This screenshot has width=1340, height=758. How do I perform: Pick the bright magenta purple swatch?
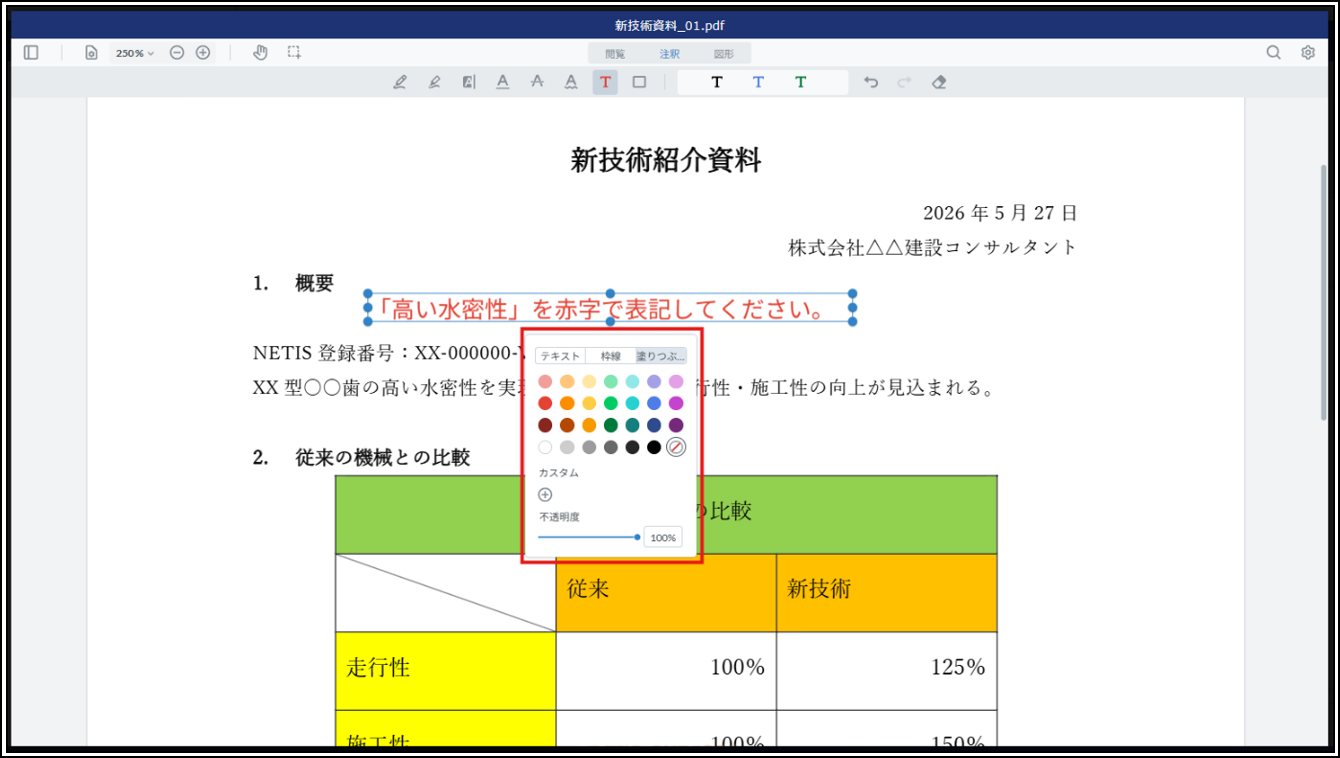676,403
